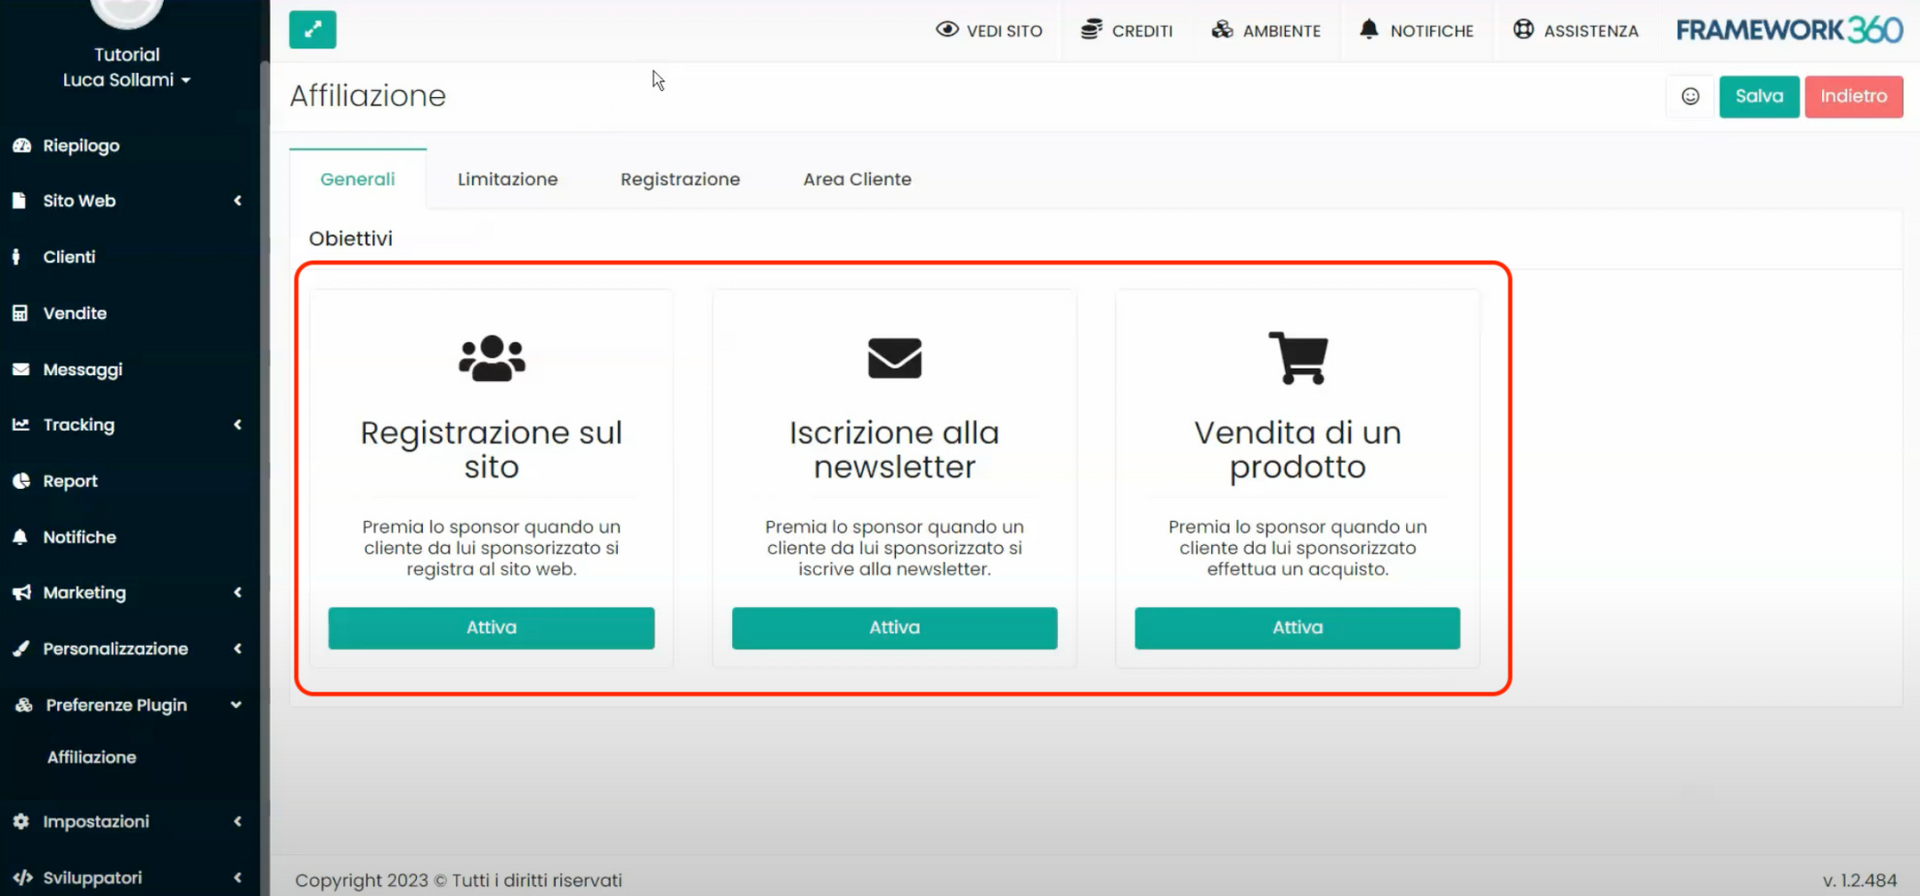Click the Assistenza label in top bar
The width and height of the screenshot is (1920, 896).
pos(1591,31)
